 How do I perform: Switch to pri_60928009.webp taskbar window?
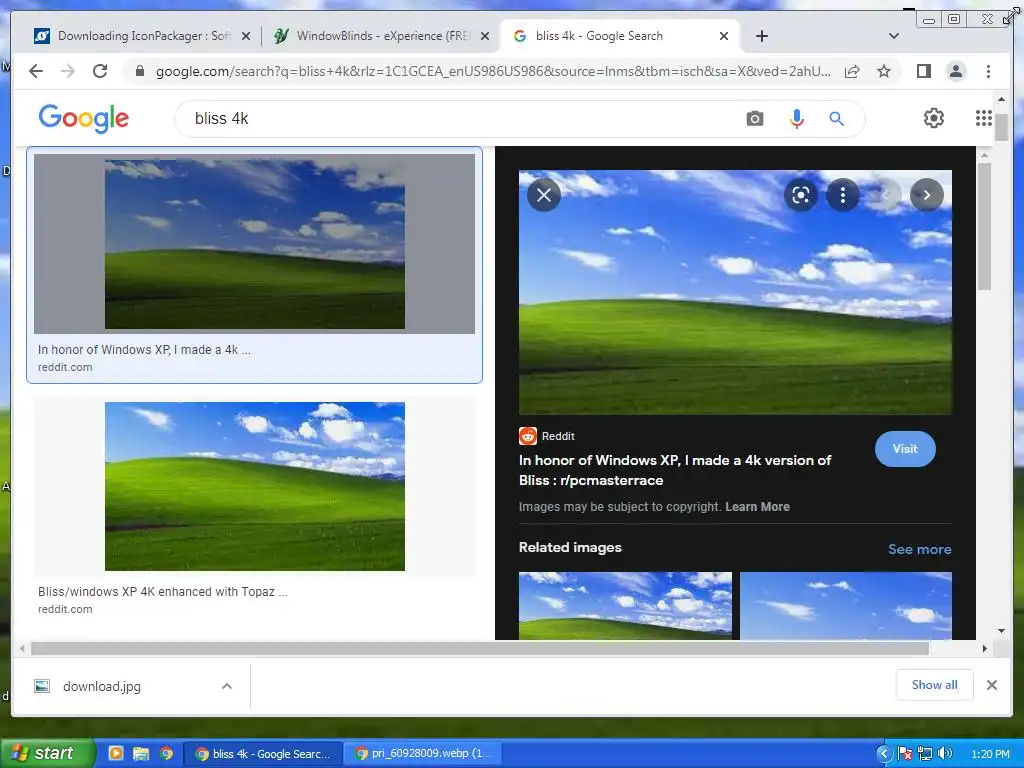pos(423,753)
